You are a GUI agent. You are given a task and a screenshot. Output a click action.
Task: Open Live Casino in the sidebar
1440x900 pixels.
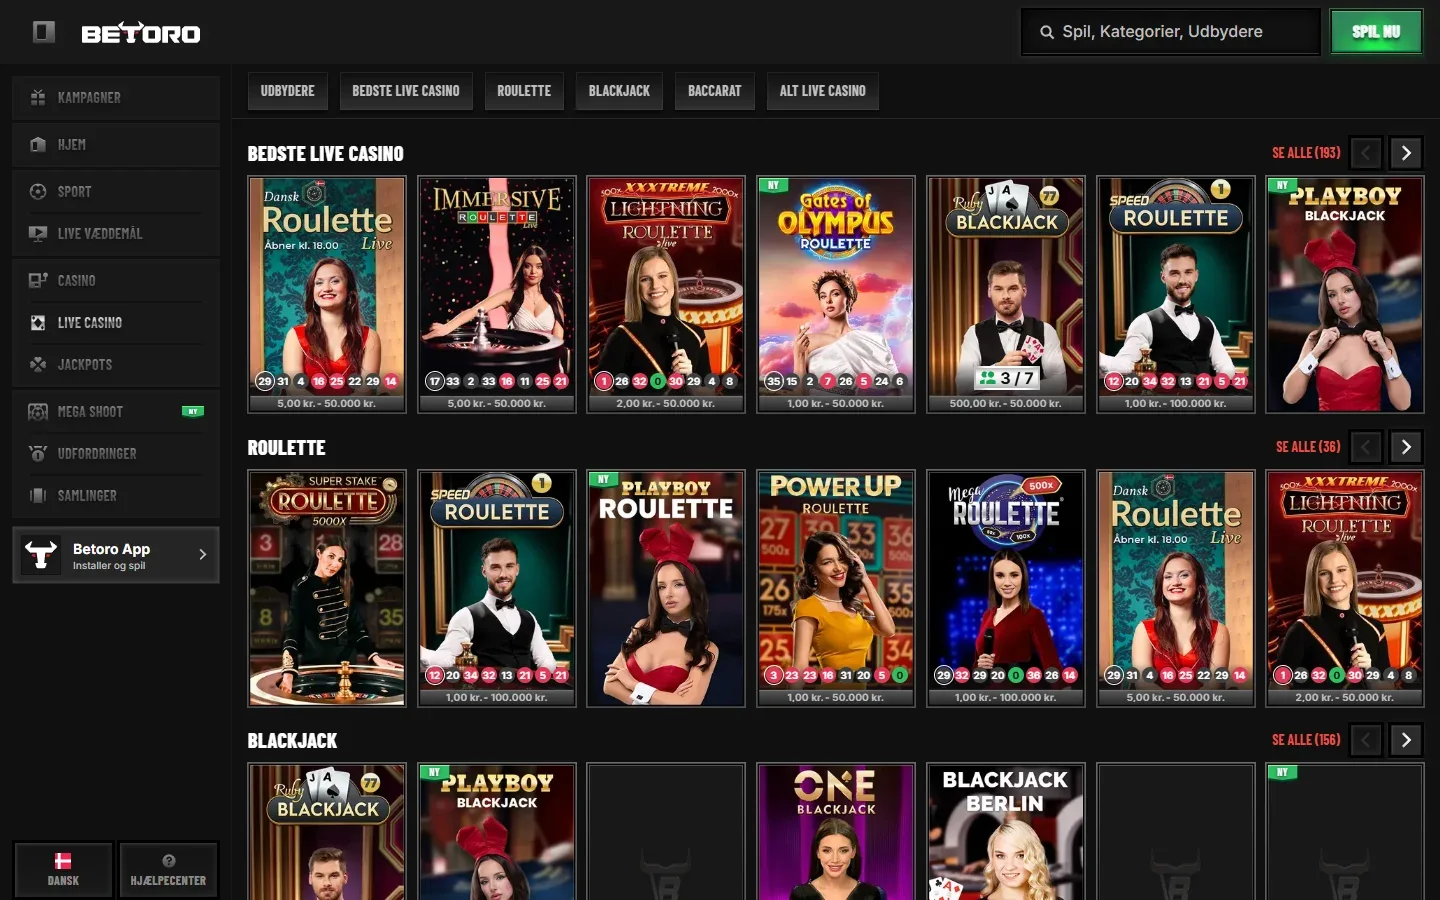(x=116, y=322)
